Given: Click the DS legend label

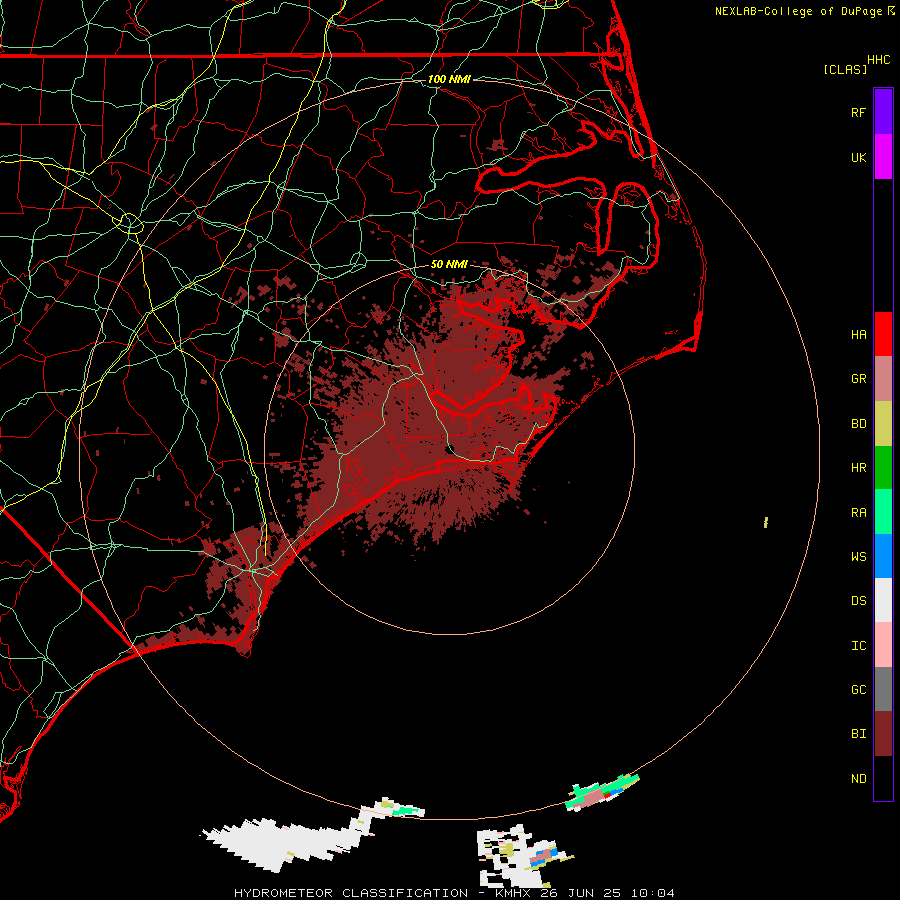Looking at the screenshot, I should (x=858, y=601).
